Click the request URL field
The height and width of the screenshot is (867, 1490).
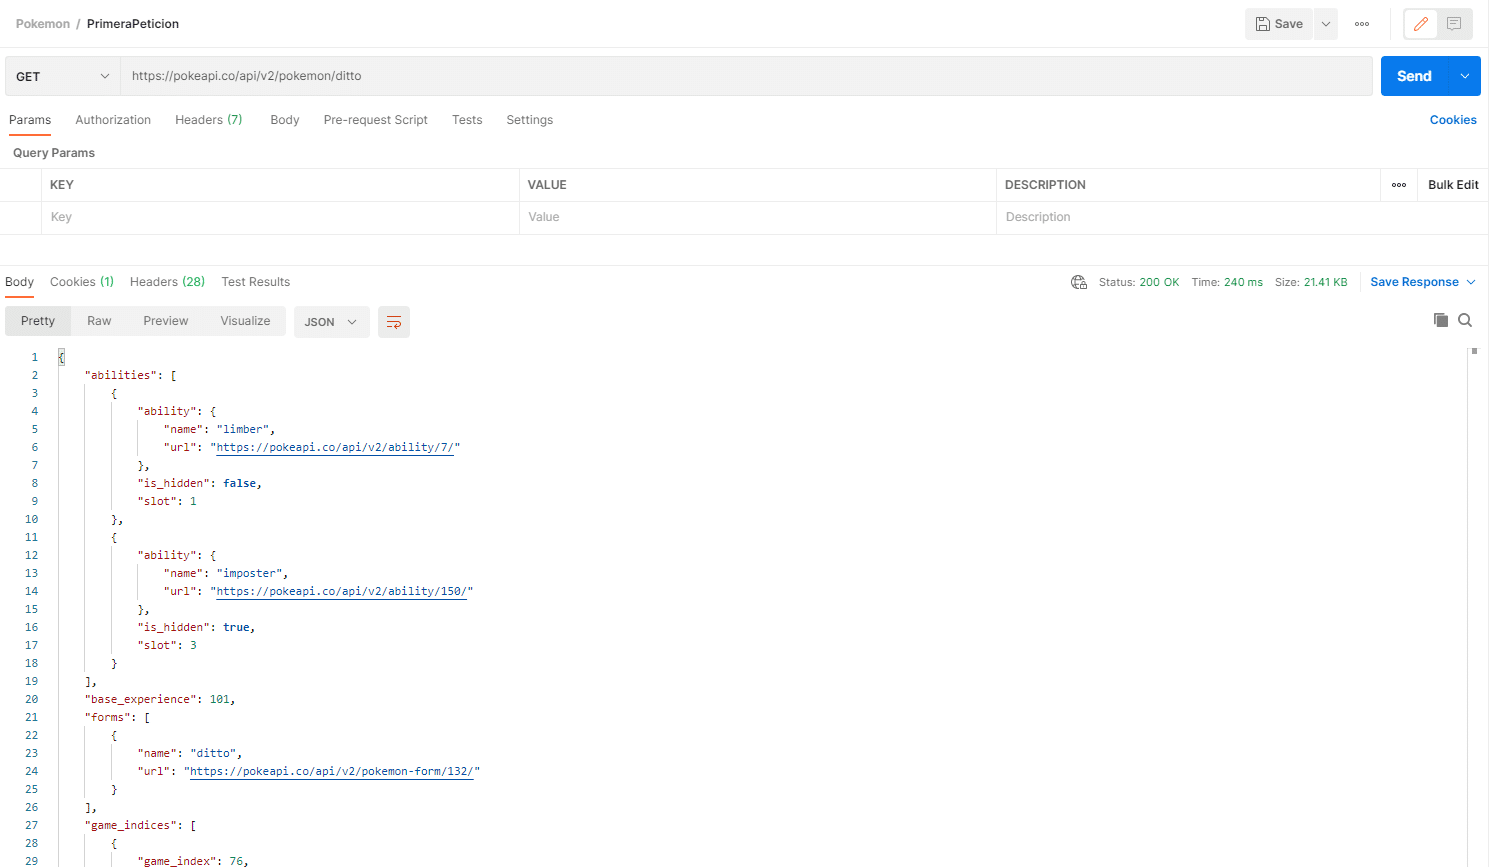coord(745,76)
